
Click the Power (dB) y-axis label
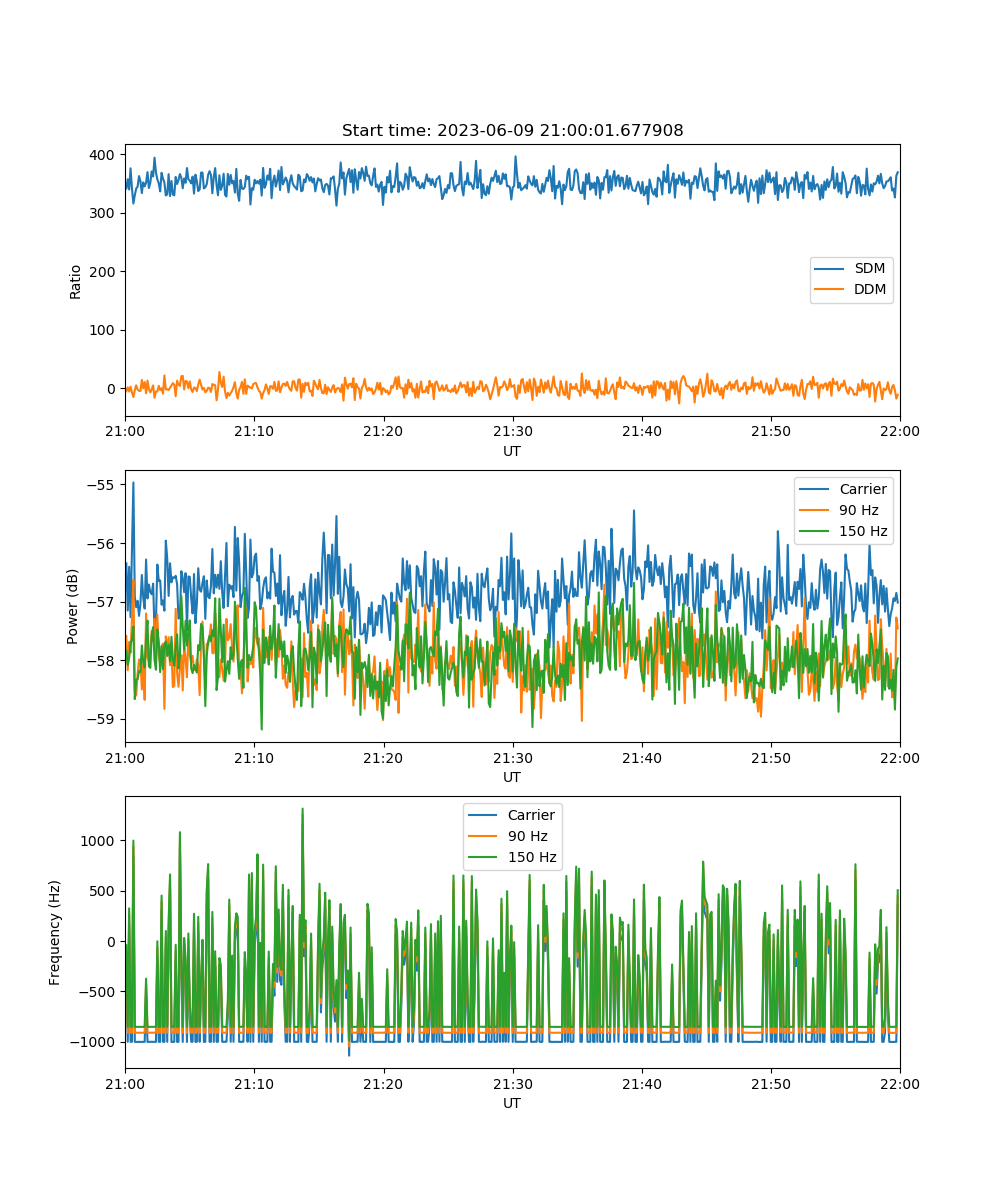pyautogui.click(x=74, y=606)
